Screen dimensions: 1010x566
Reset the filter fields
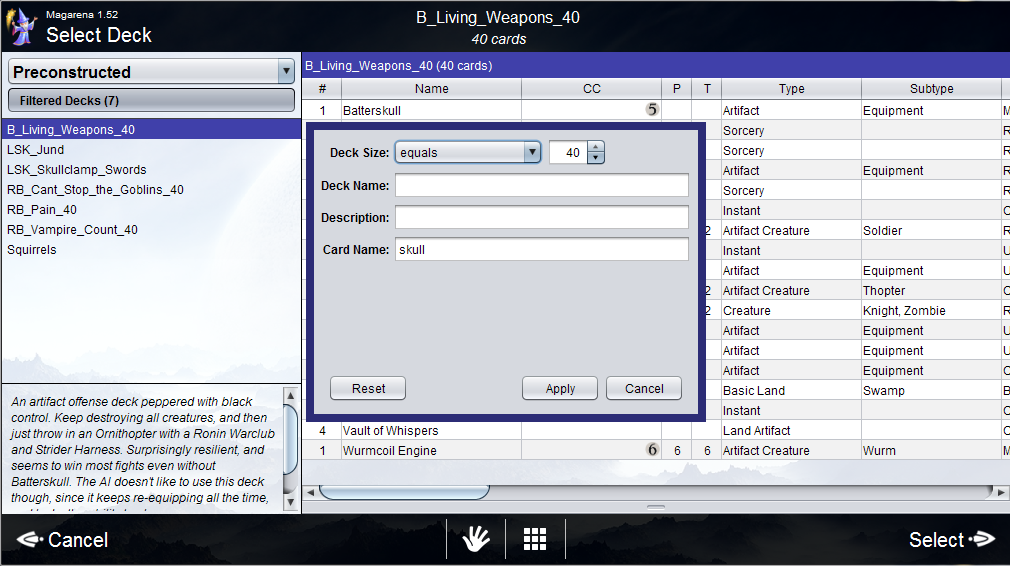[368, 389]
